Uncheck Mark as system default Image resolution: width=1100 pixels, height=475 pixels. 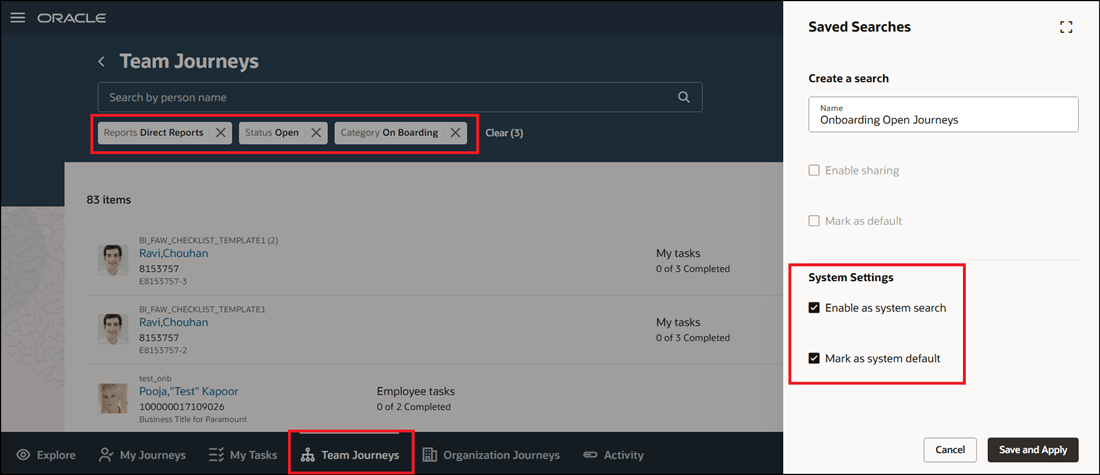[814, 359]
